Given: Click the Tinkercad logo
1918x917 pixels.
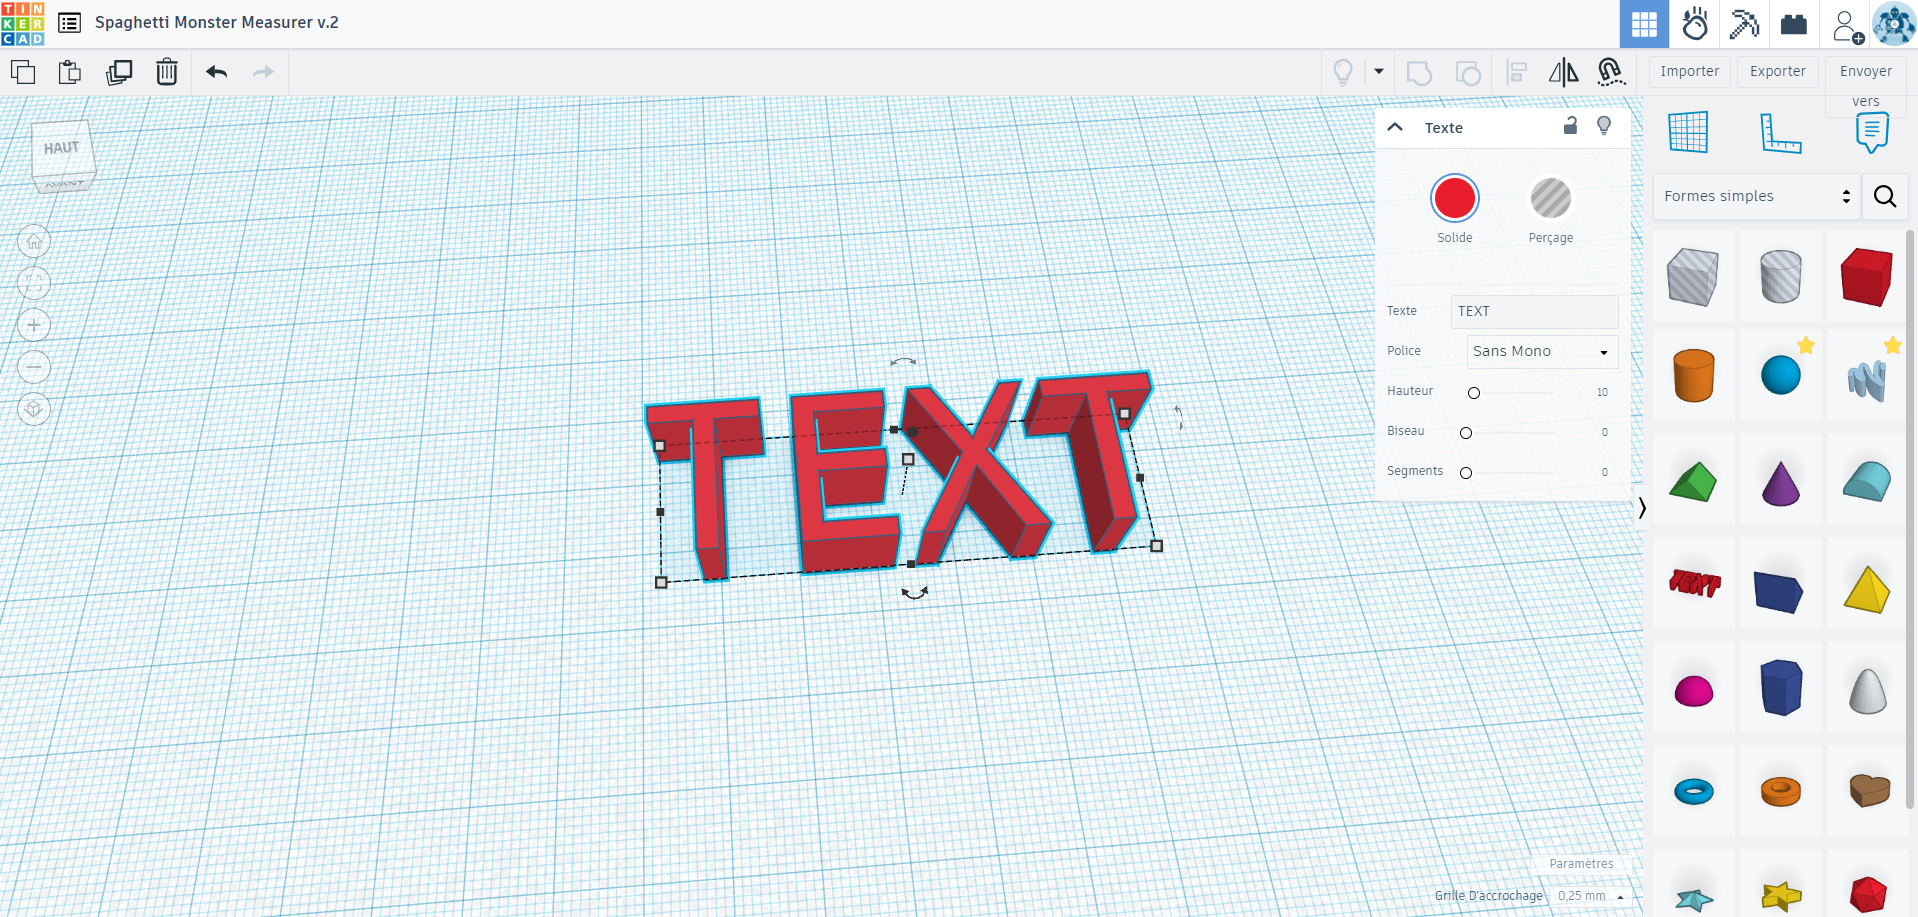Looking at the screenshot, I should [x=22, y=23].
